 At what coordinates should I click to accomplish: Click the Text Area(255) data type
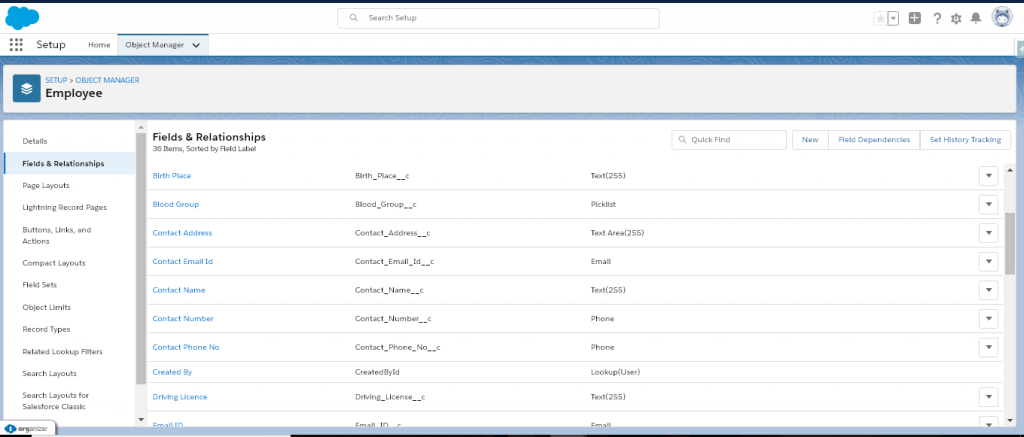pyautogui.click(x=617, y=233)
